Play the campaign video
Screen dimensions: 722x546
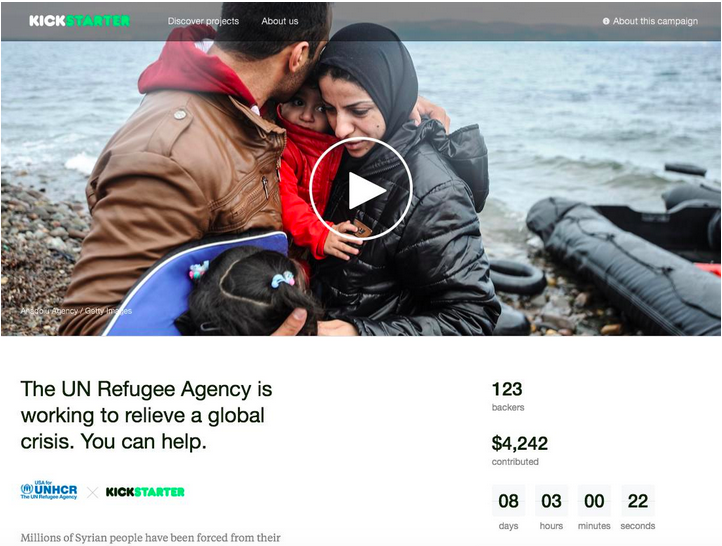click(361, 189)
